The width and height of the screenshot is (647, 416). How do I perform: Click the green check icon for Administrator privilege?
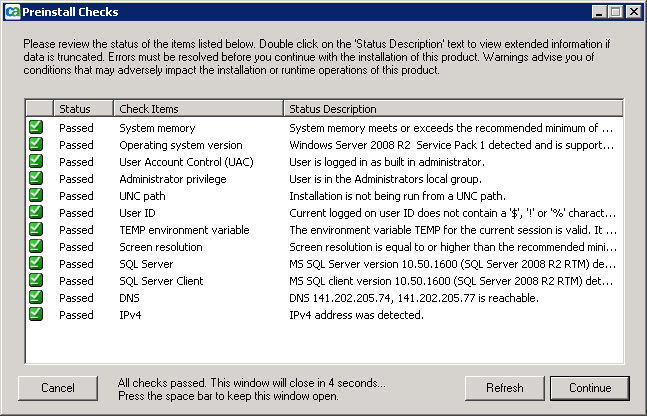[x=36, y=179]
